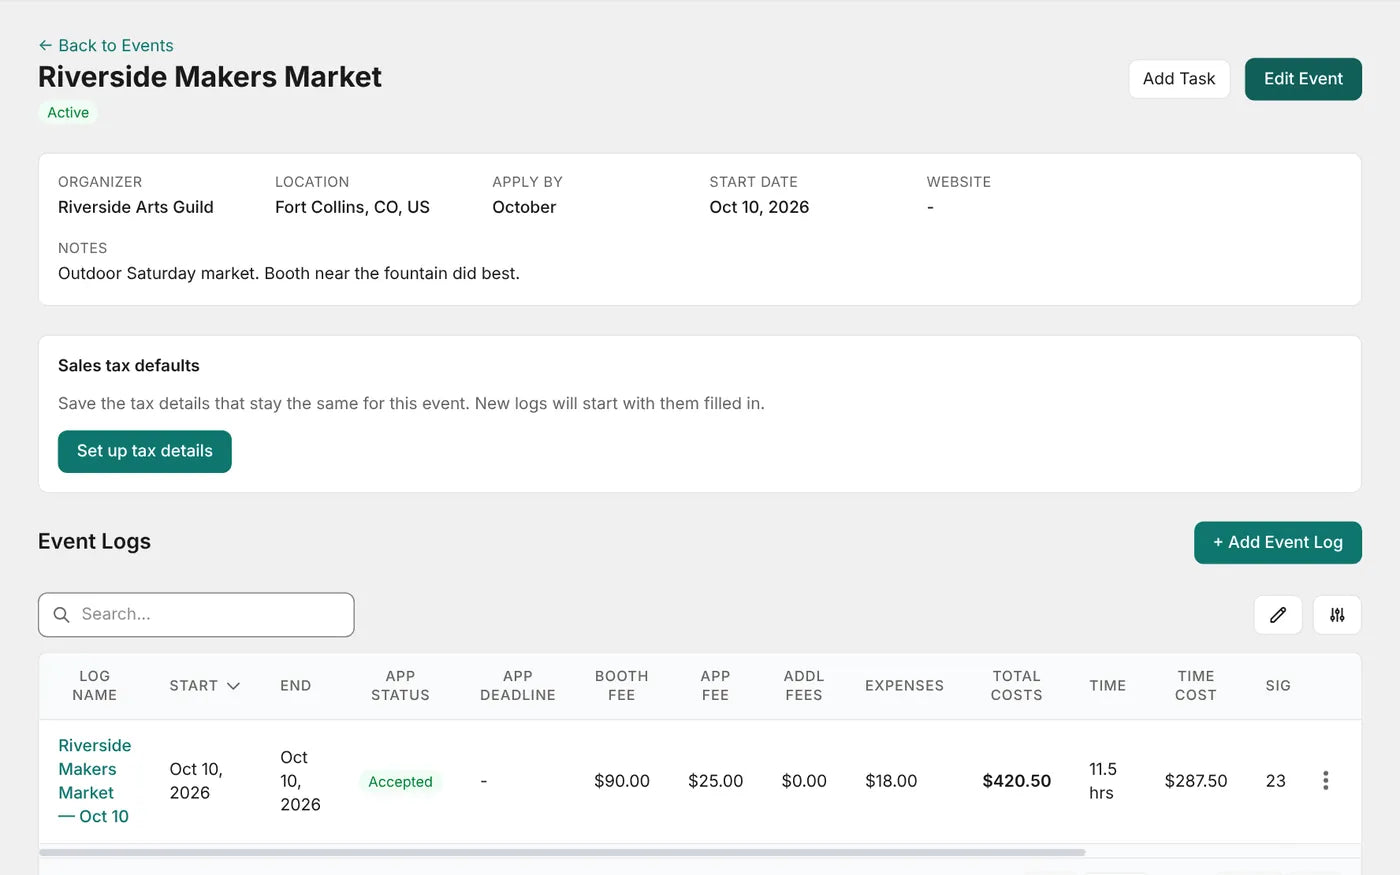This screenshot has width=1400, height=875.
Task: Click the Fort Collins, CO, US location
Action: (x=352, y=207)
